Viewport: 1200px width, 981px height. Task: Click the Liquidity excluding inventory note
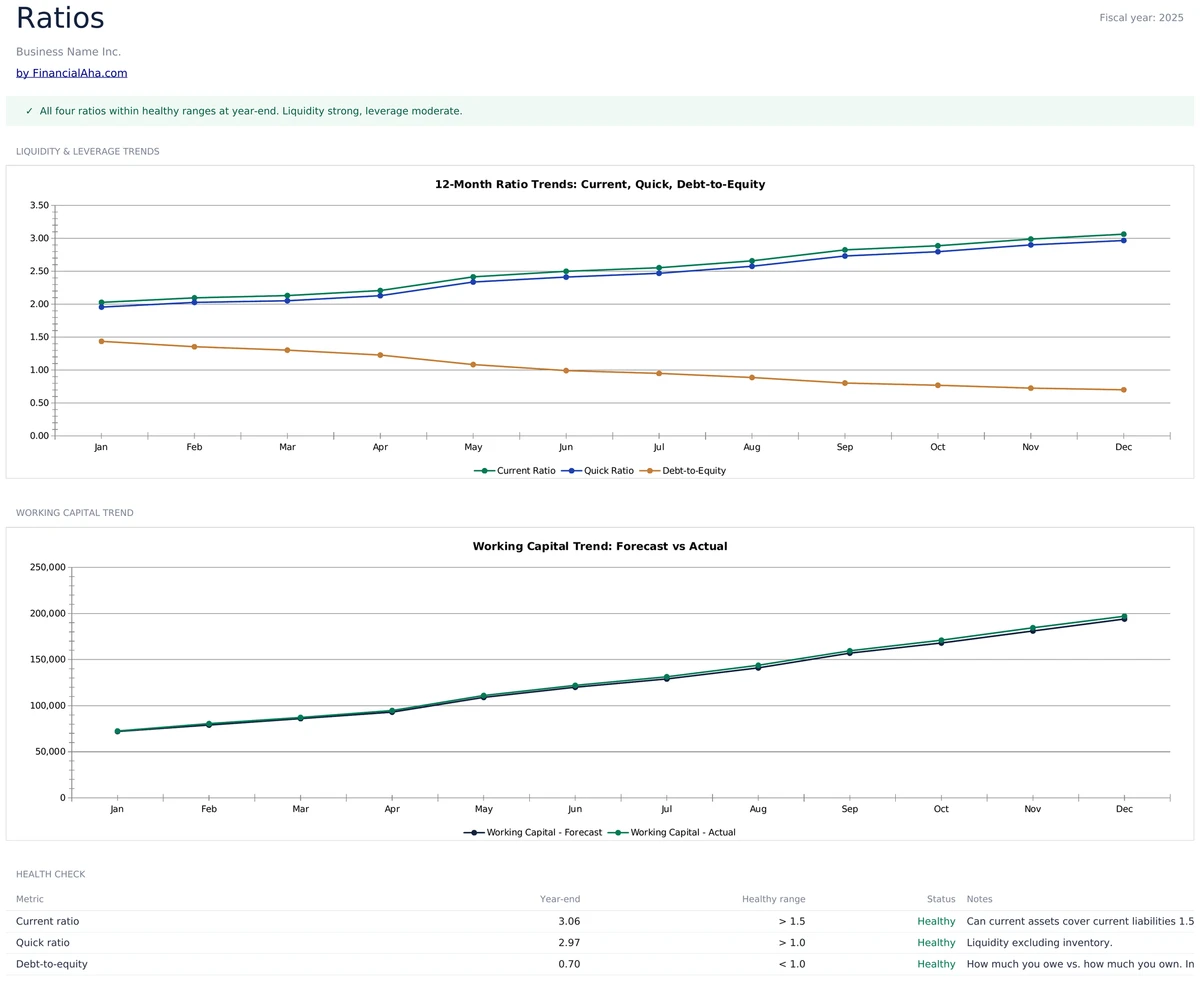tap(1039, 943)
